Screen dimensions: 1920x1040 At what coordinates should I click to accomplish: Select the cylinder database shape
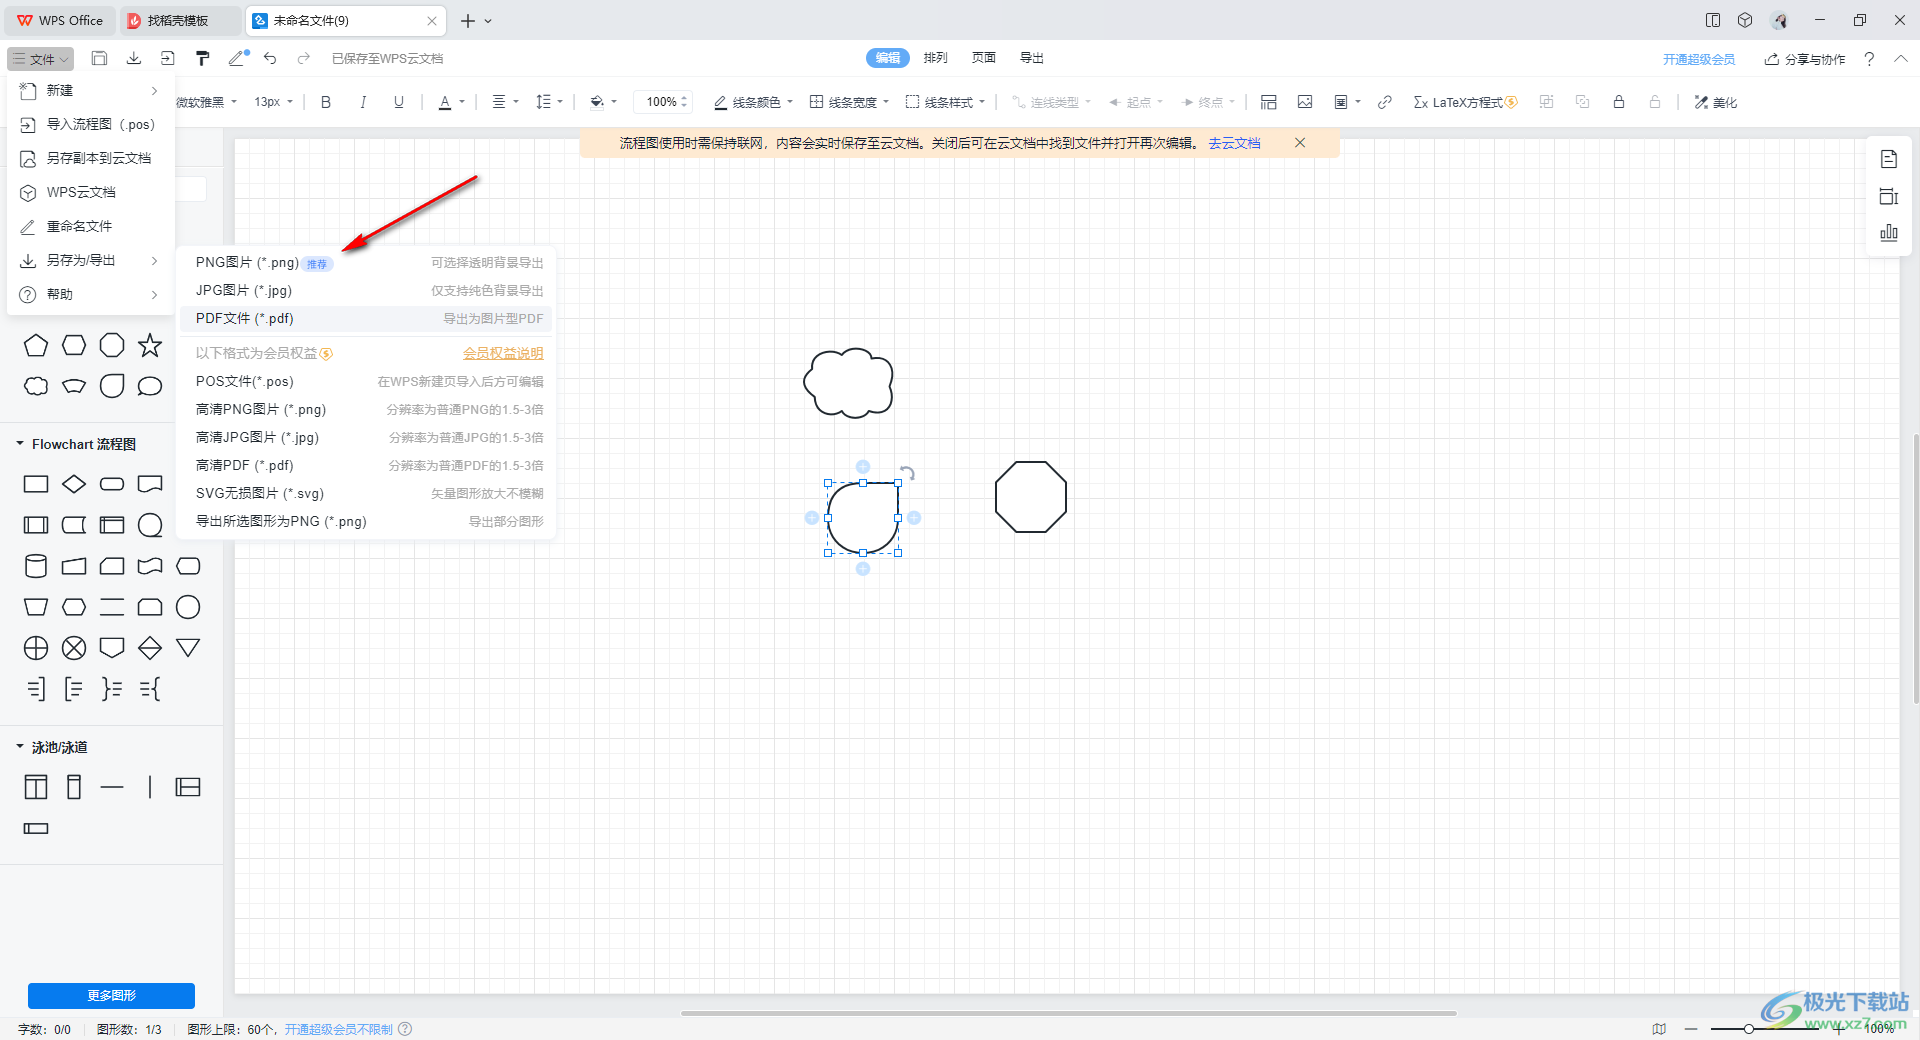tap(36, 566)
